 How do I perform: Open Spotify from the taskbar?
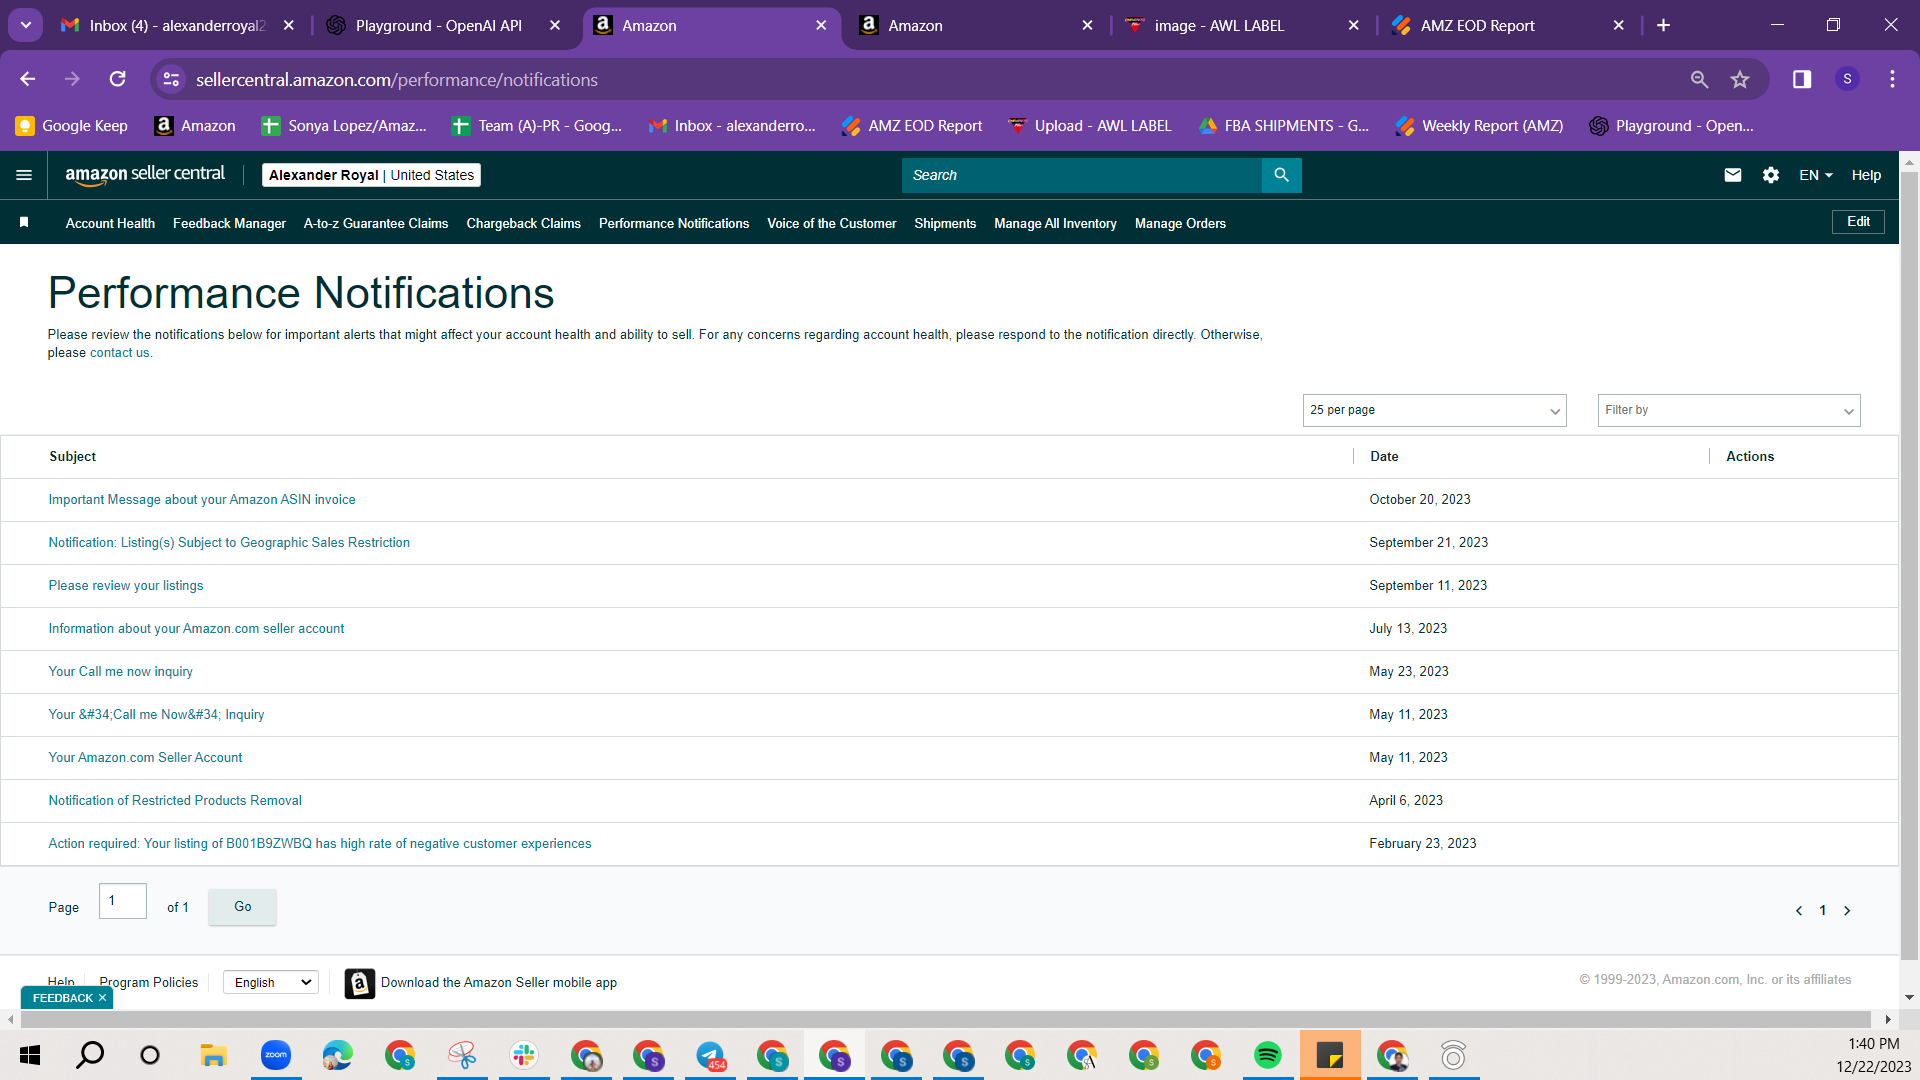coord(1267,1055)
